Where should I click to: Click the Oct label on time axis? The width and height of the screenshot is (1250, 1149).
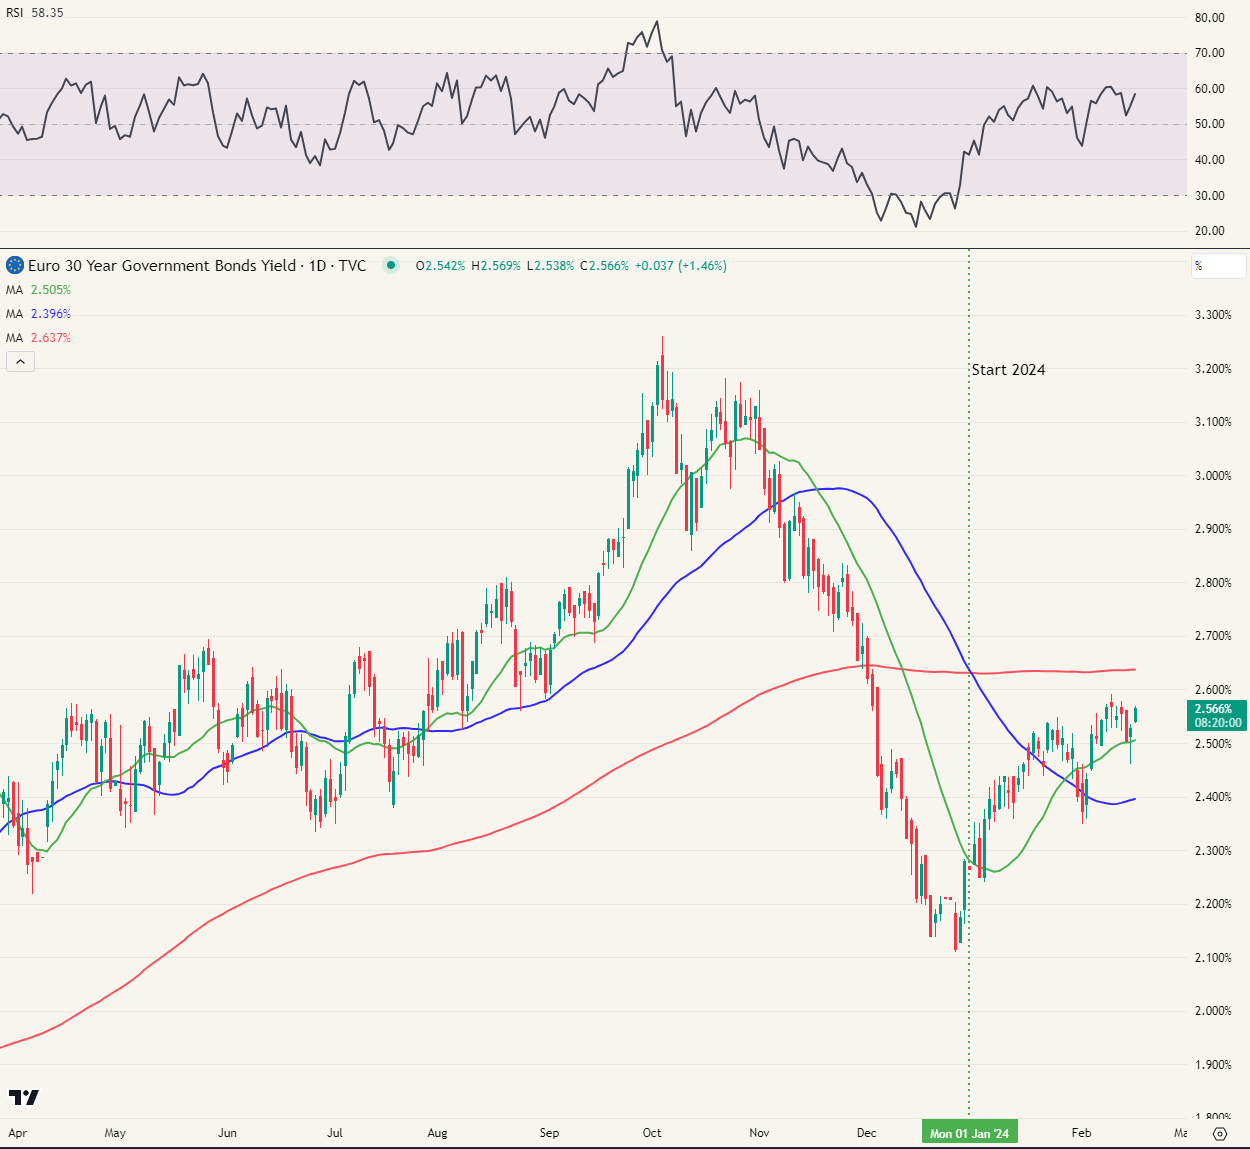(652, 1133)
